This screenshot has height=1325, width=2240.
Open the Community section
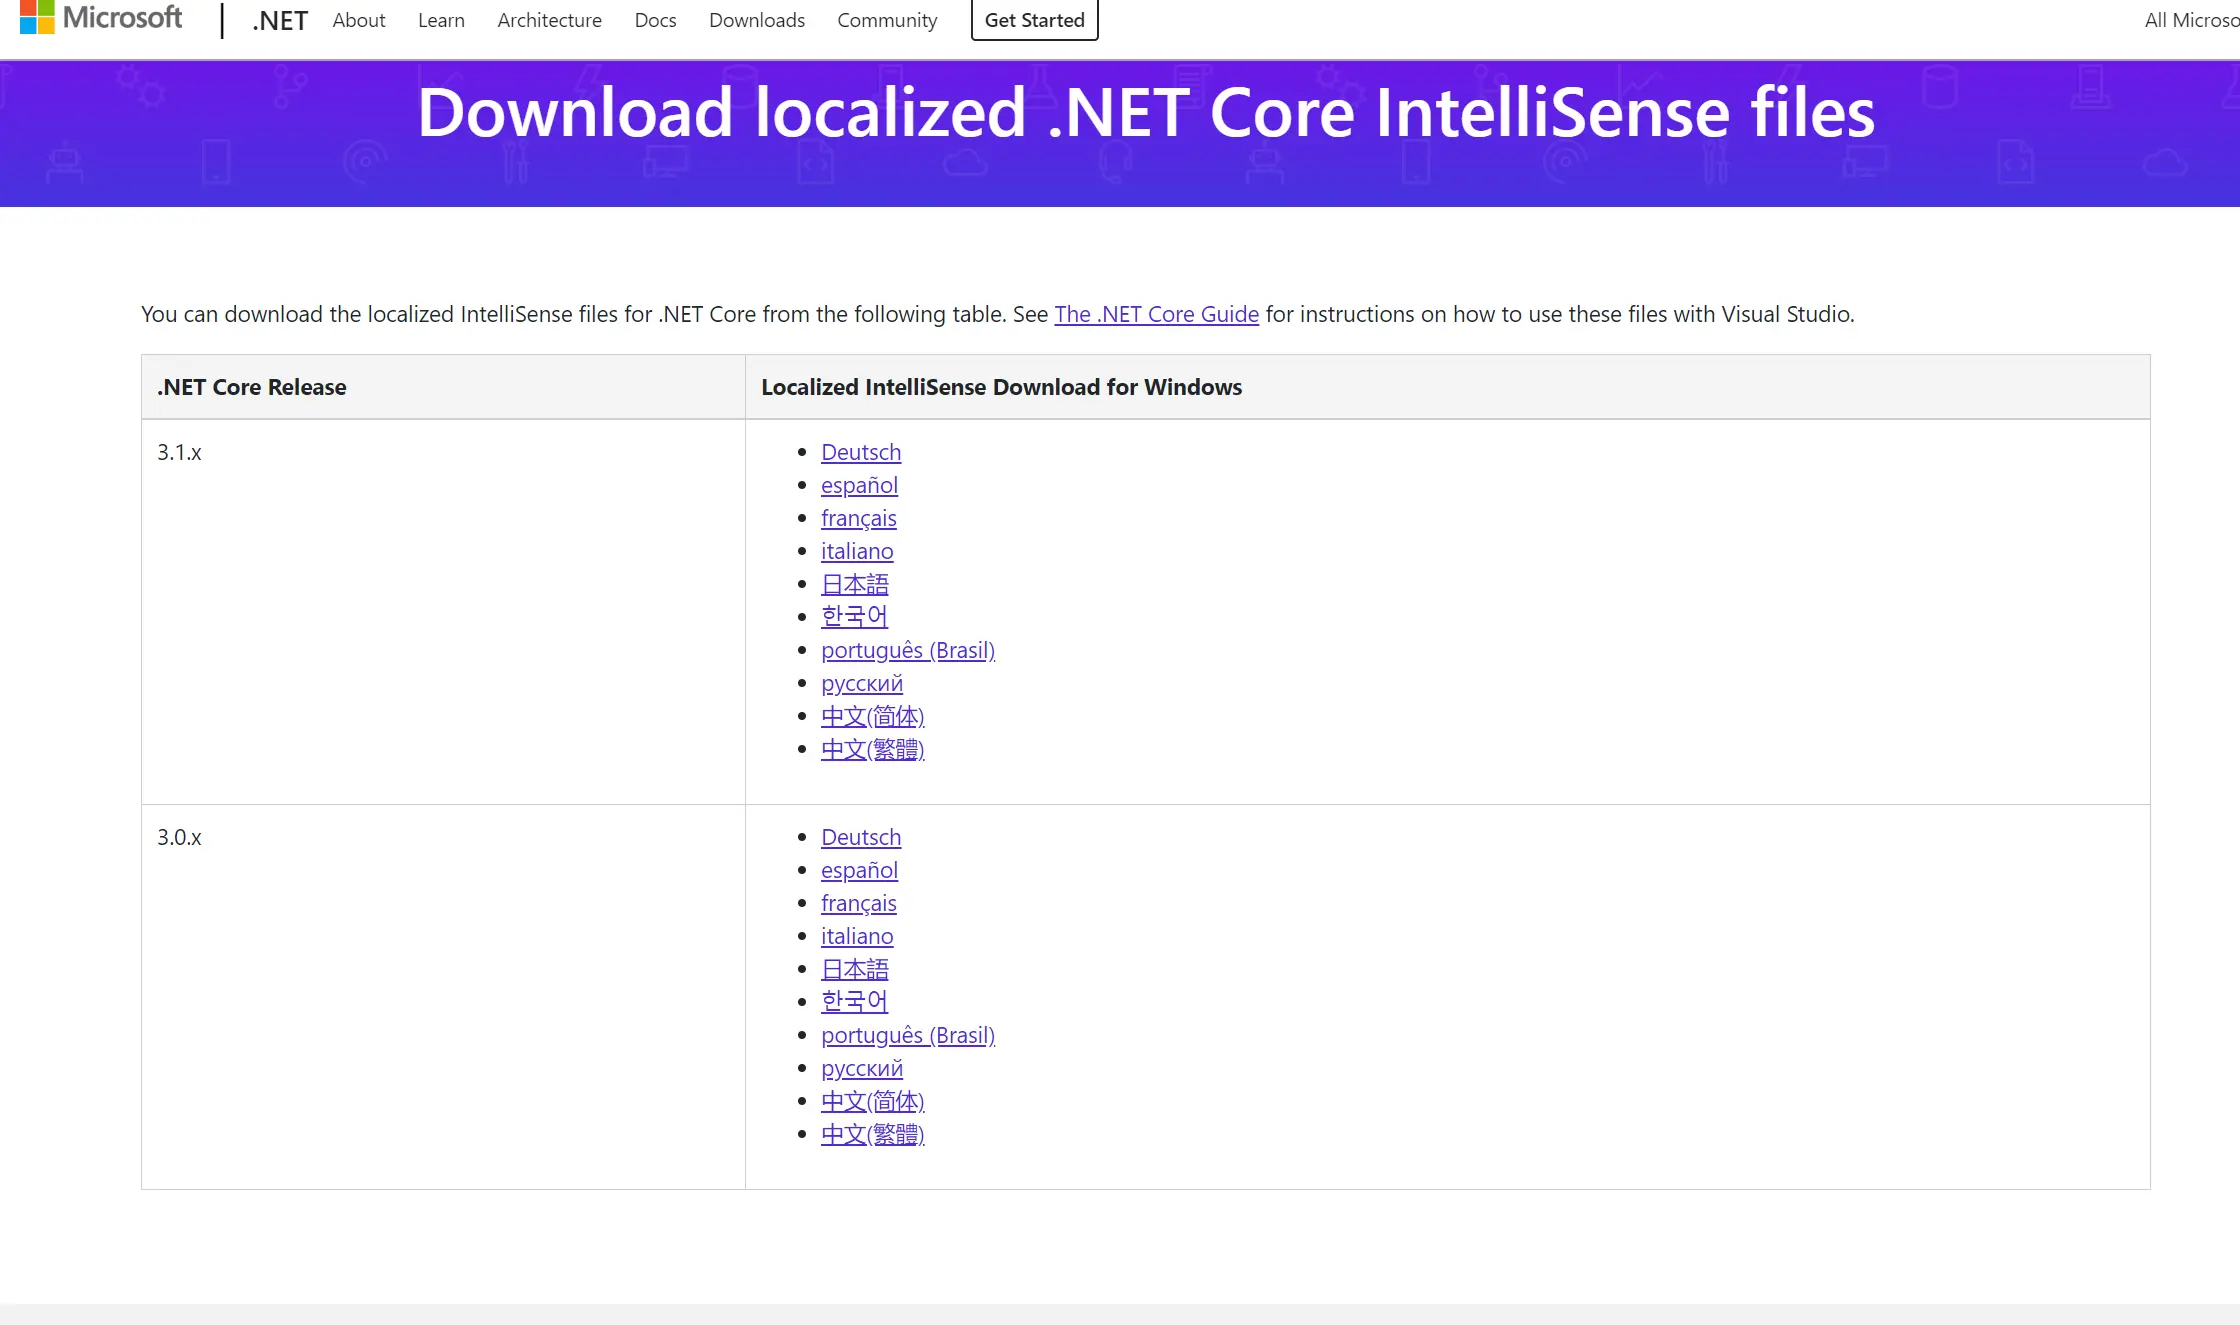point(886,19)
